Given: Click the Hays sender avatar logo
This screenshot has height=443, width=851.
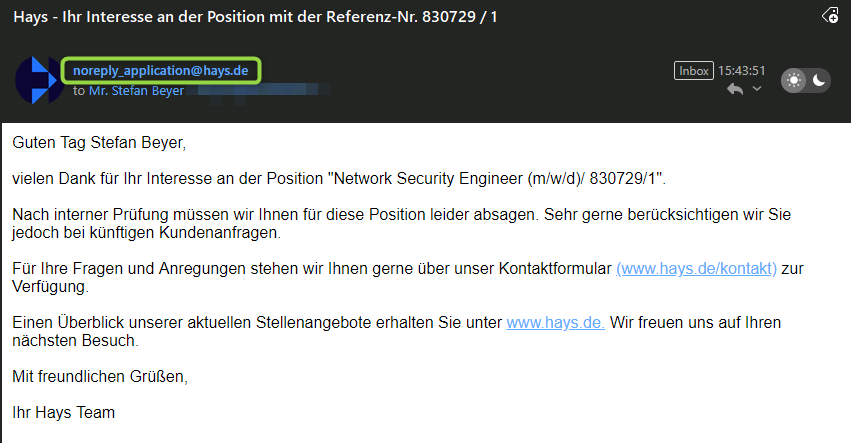Looking at the screenshot, I should click(38, 80).
